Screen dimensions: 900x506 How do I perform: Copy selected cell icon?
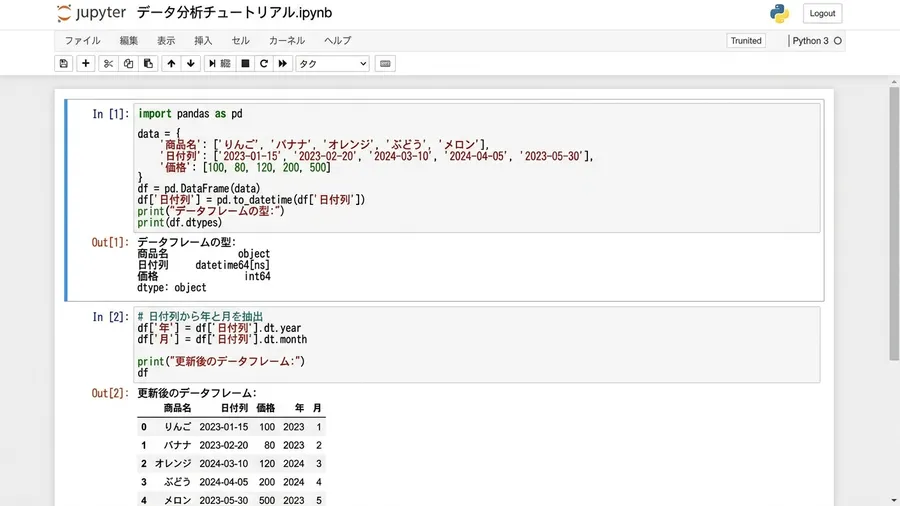coord(128,64)
